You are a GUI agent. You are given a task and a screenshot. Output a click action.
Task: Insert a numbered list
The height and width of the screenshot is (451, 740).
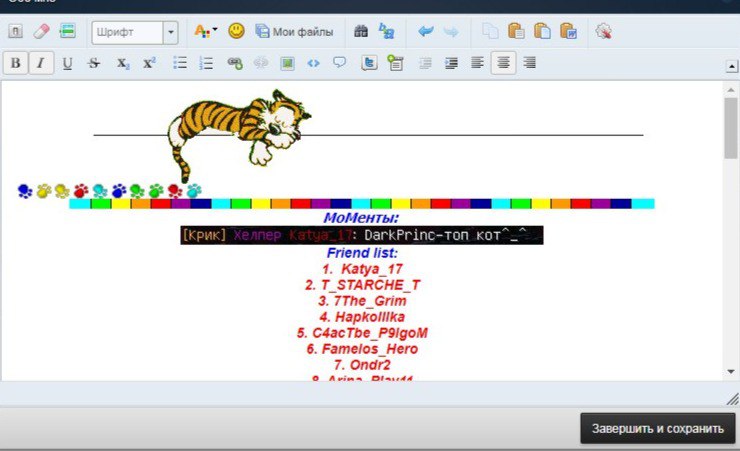tap(206, 63)
